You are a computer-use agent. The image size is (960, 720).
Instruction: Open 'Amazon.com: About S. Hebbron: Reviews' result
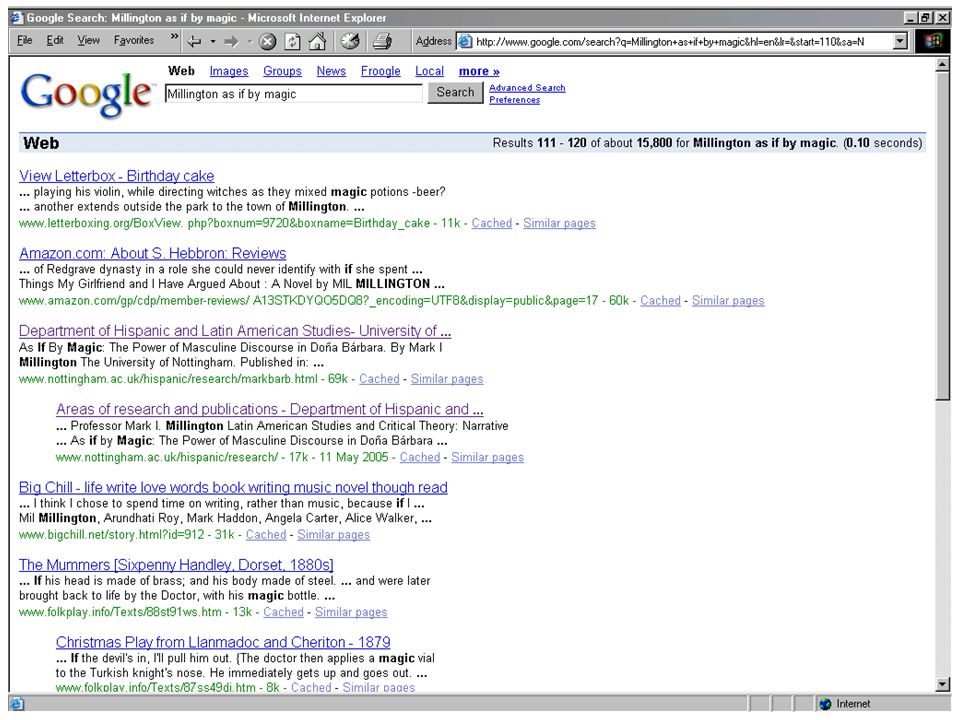152,253
